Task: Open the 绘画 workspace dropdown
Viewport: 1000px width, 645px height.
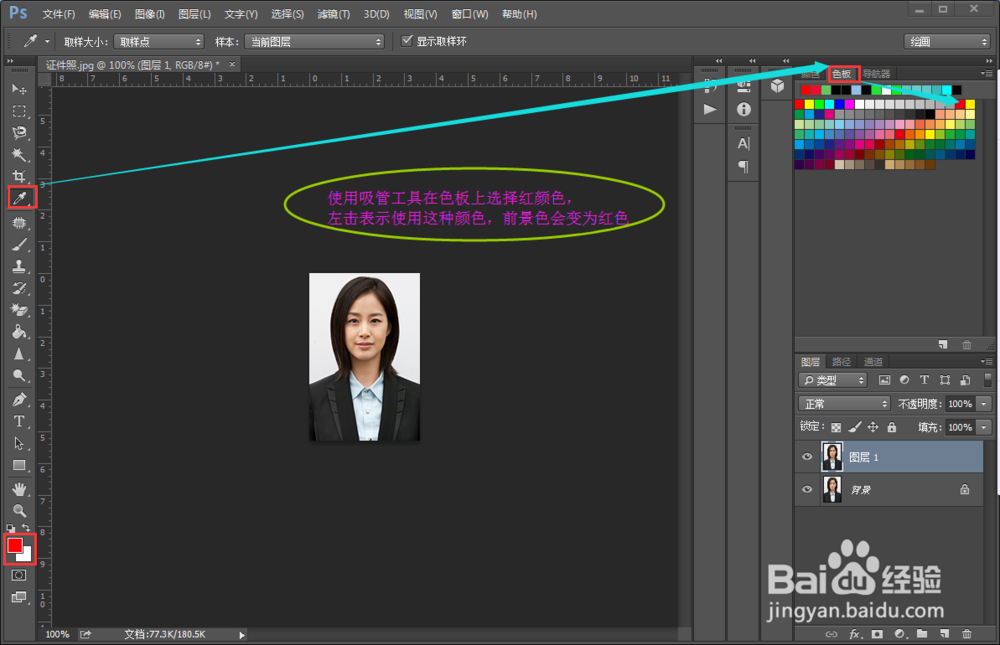Action: point(947,41)
